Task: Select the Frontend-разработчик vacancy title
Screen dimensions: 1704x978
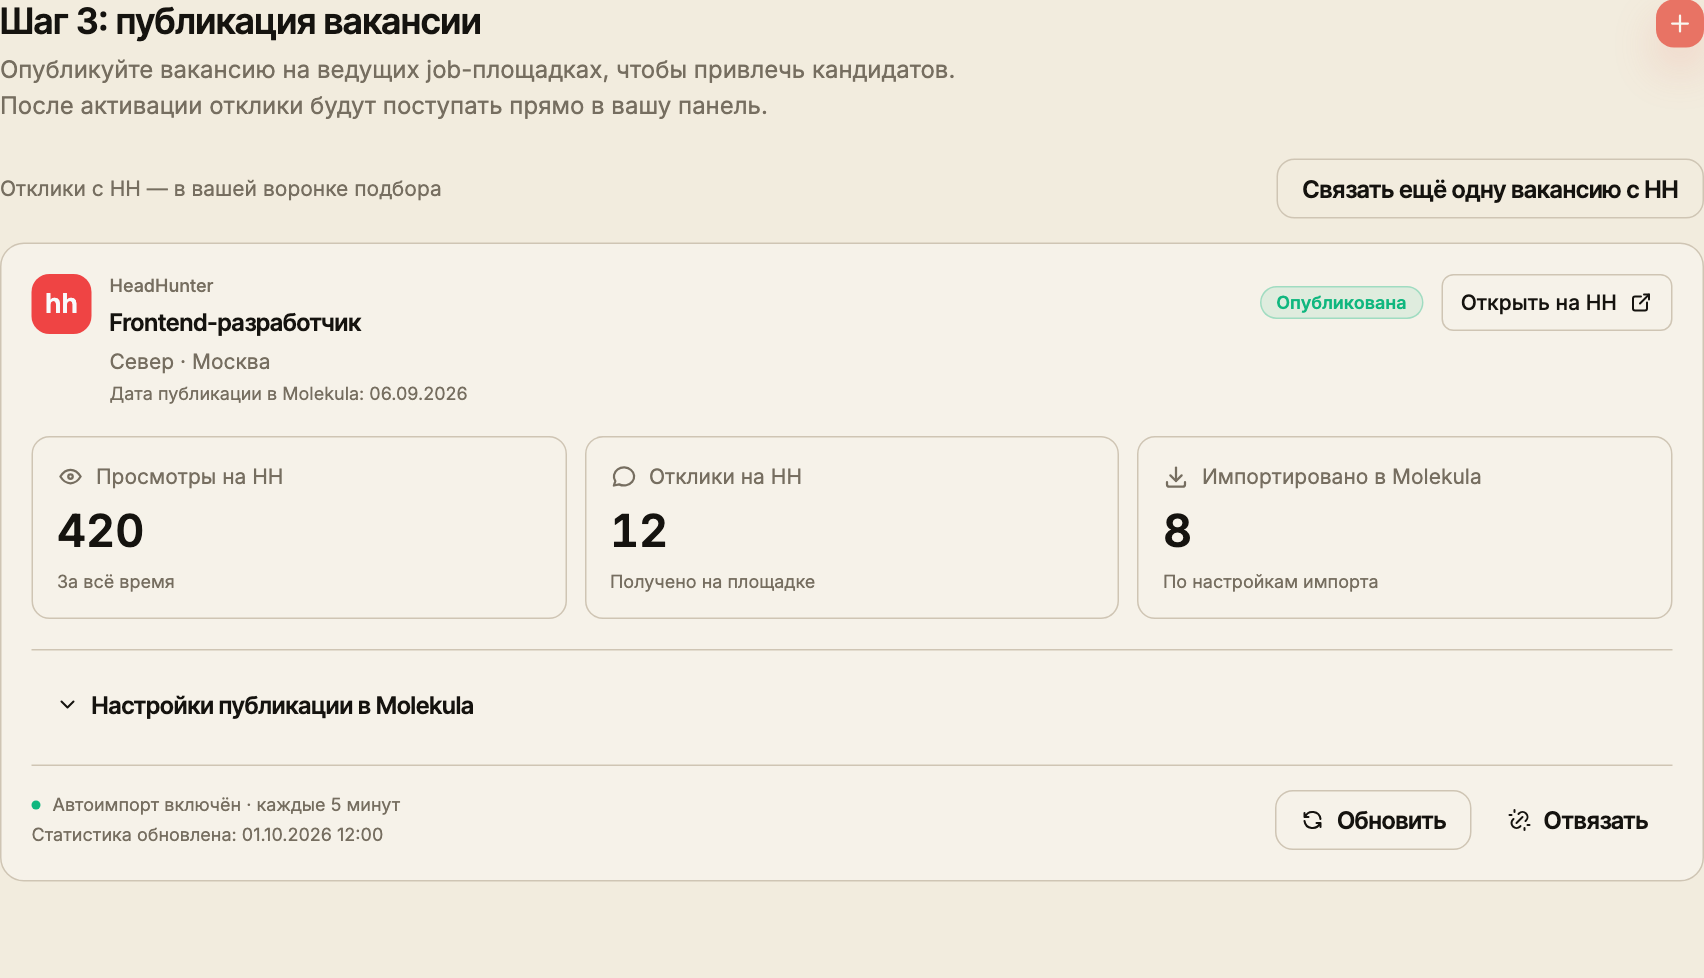Action: [235, 323]
